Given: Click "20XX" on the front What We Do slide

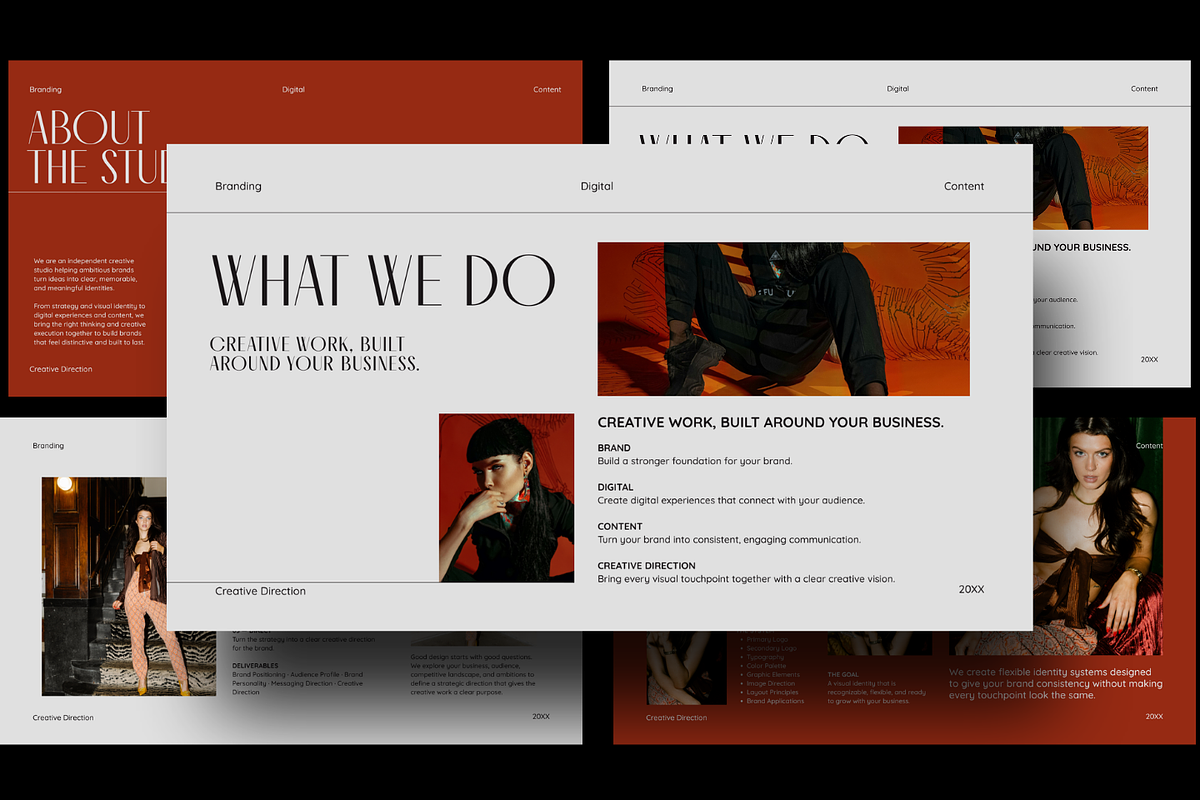Looking at the screenshot, I should tap(971, 590).
